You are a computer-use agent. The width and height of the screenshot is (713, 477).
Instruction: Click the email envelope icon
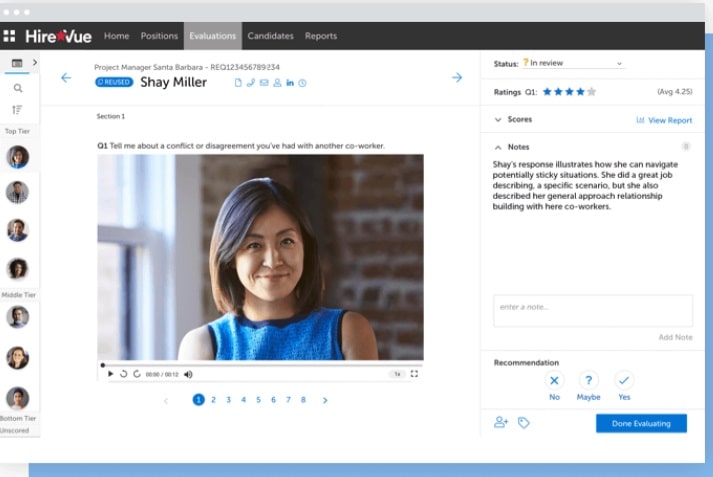pos(264,83)
